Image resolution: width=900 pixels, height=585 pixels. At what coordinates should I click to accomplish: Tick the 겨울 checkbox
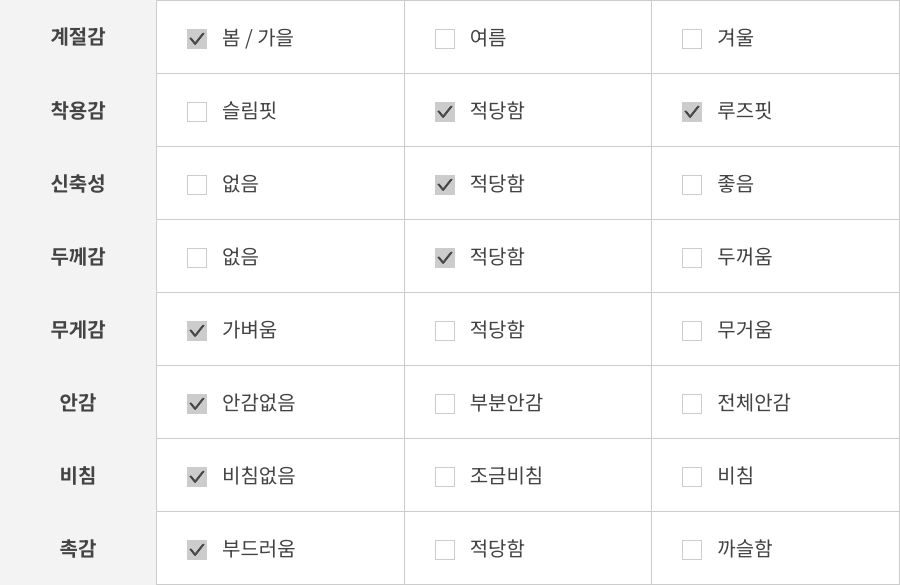click(692, 39)
